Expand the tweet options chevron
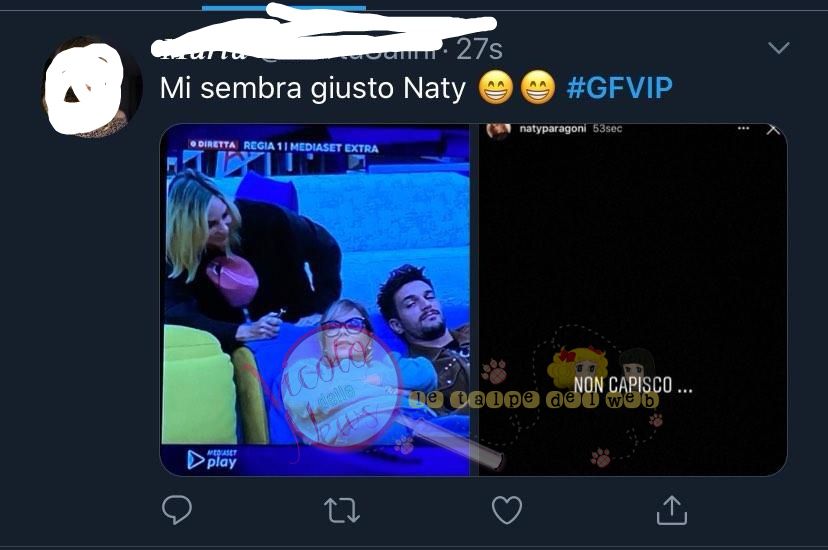 coord(779,48)
